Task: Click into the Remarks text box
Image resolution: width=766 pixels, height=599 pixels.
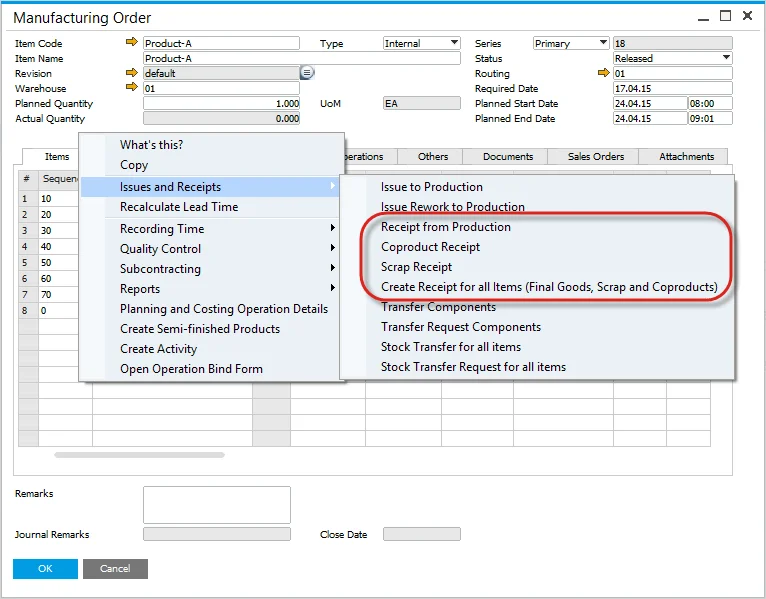Action: tap(216, 505)
